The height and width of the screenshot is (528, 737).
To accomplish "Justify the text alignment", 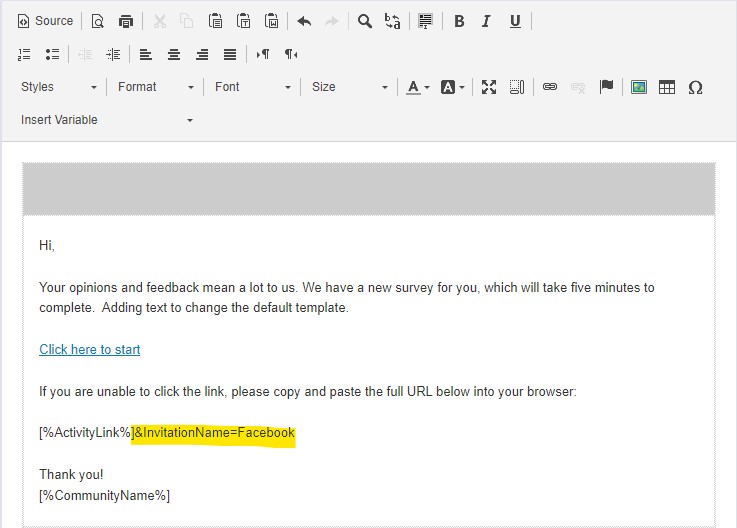I will [x=230, y=55].
